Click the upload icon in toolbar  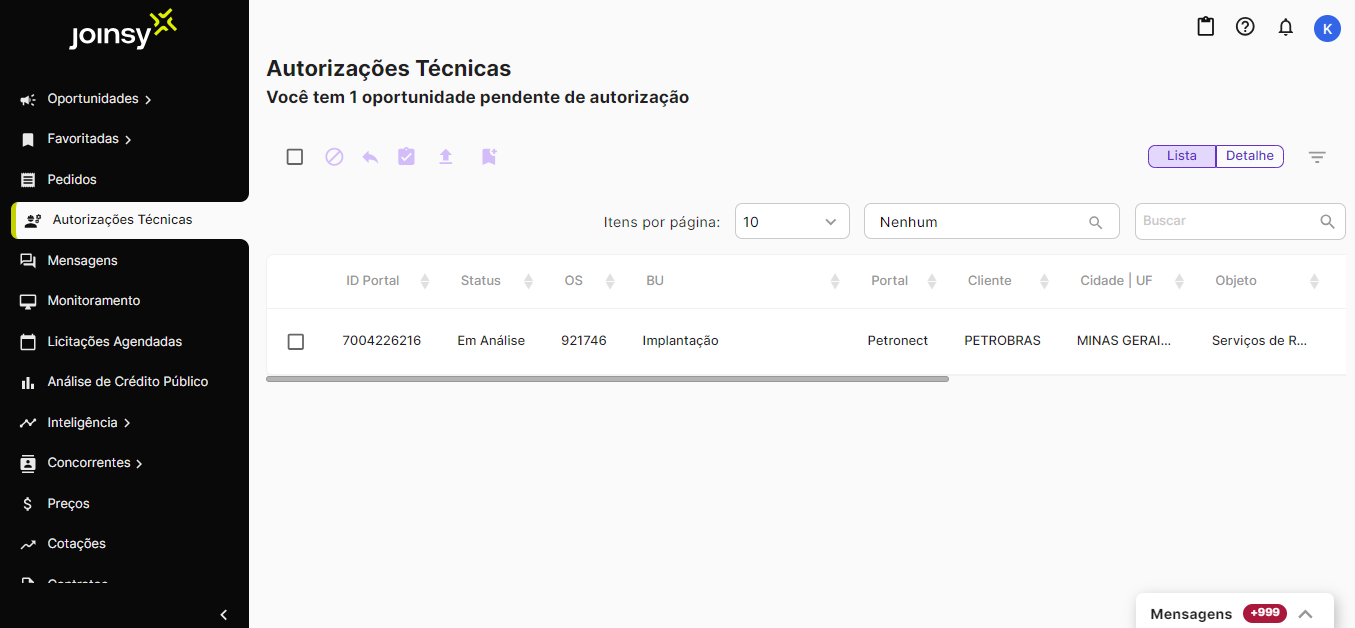pos(446,157)
